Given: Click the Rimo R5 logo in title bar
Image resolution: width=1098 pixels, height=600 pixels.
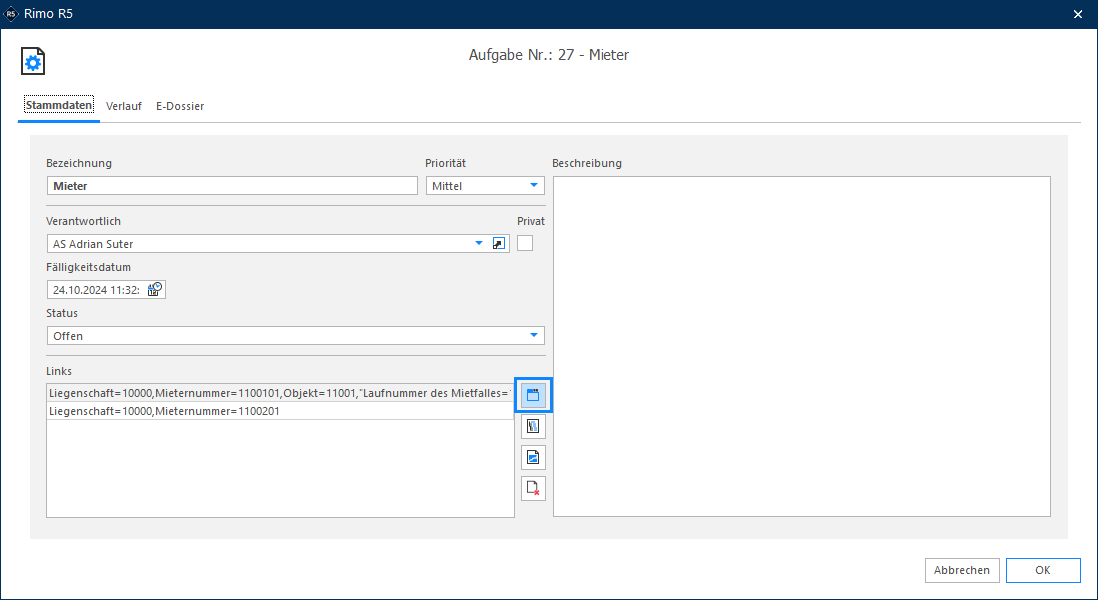Looking at the screenshot, I should coord(11,14).
